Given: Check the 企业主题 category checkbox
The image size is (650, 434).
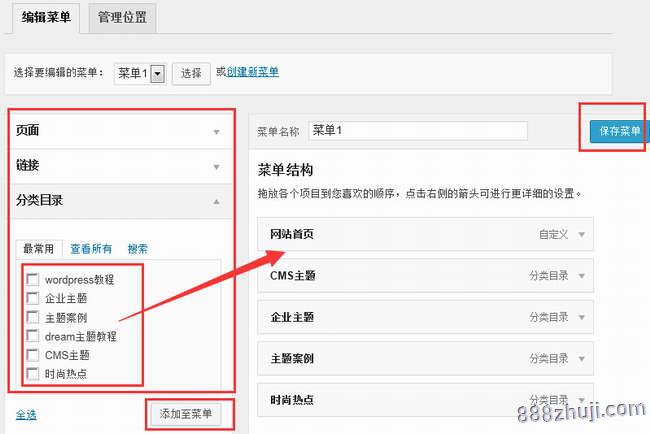Looking at the screenshot, I should click(x=33, y=298).
